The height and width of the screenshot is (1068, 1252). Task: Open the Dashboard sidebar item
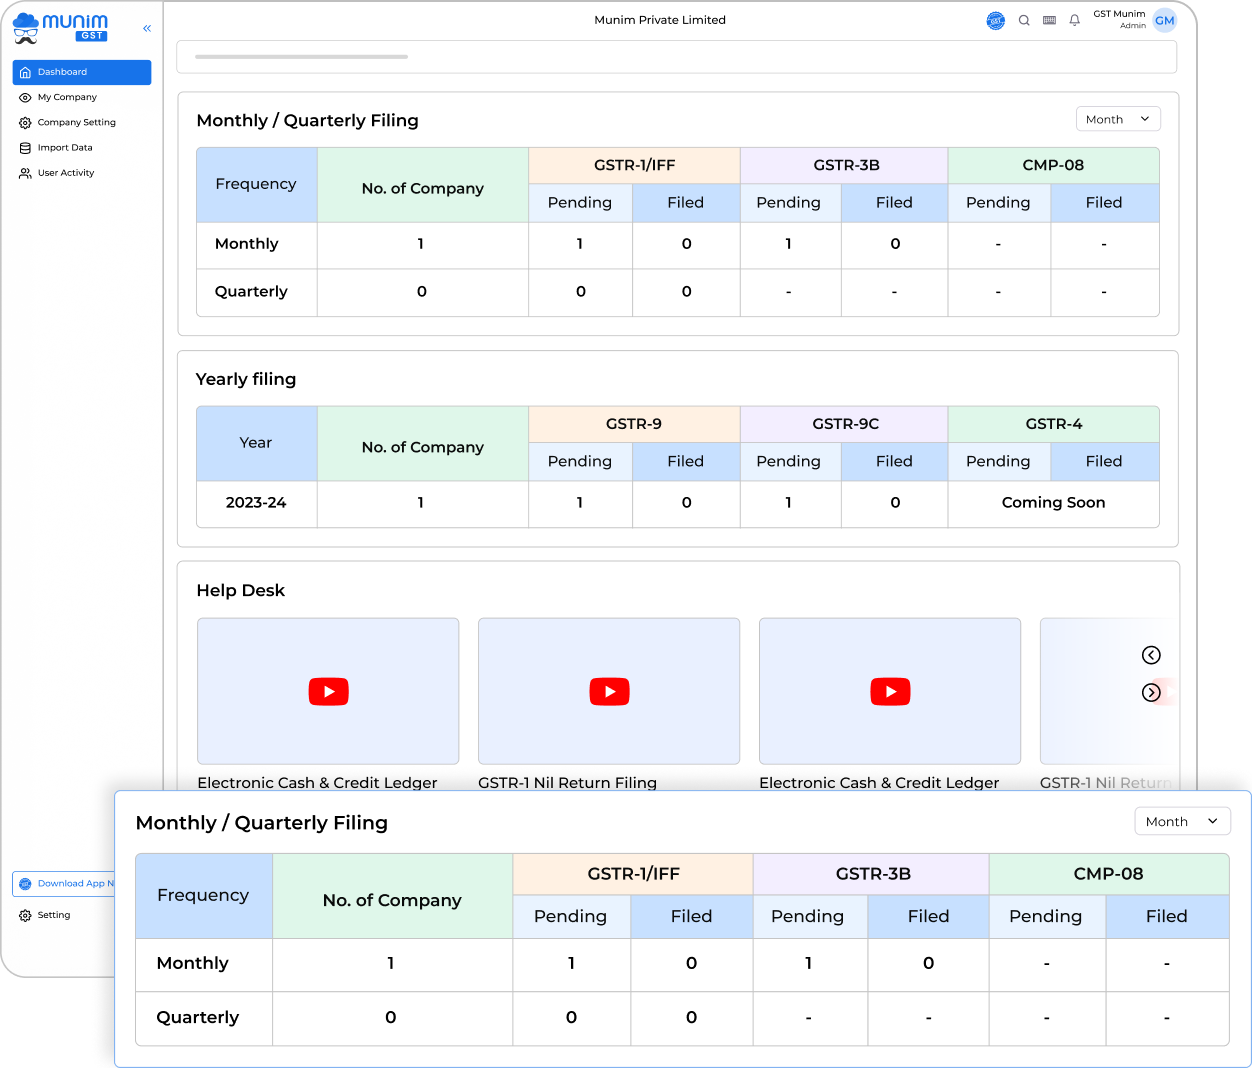click(x=82, y=72)
